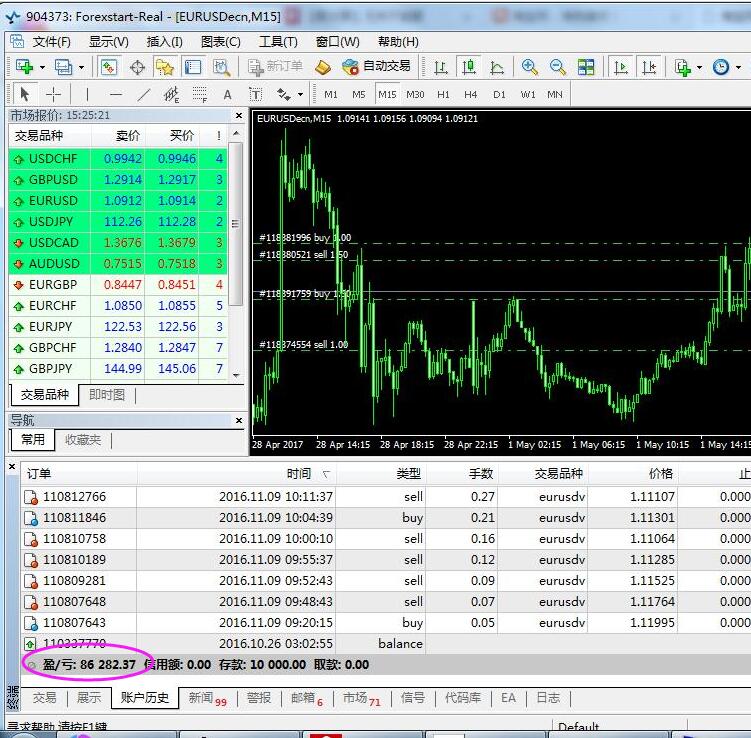
Task: Toggle chart shift icon
Action: 649,67
